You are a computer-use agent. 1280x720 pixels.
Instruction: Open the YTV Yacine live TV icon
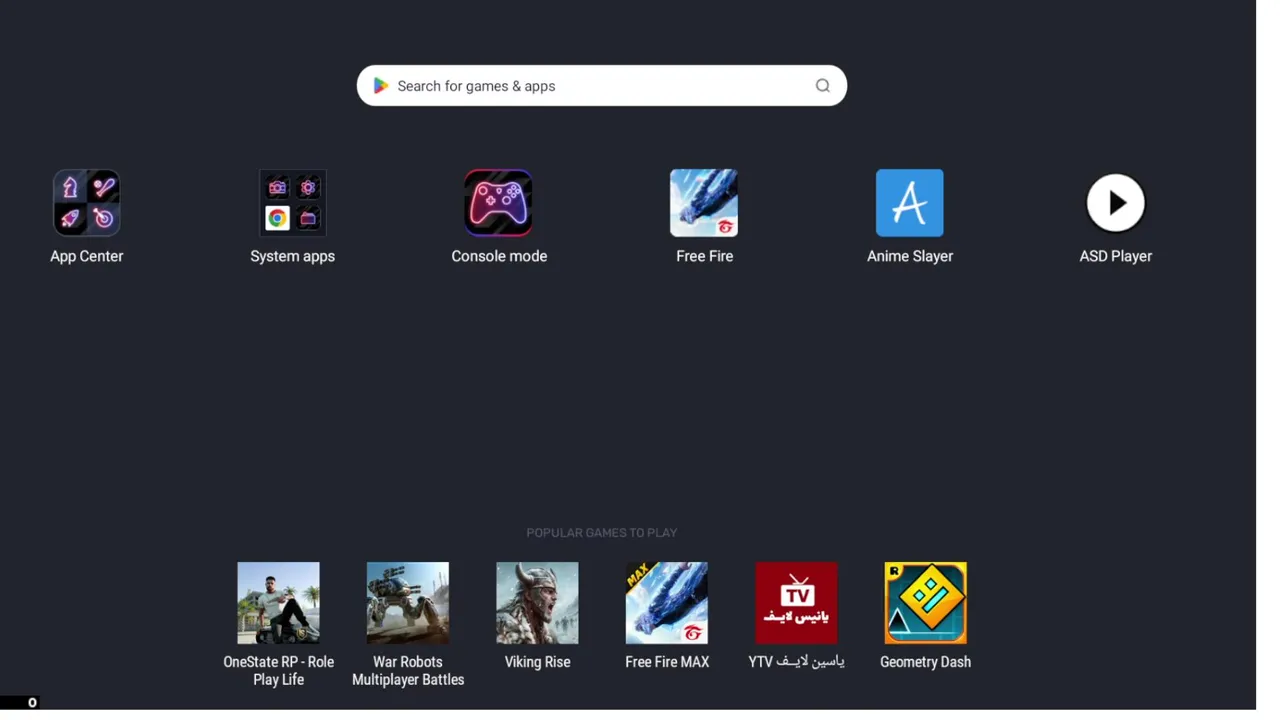pos(796,603)
